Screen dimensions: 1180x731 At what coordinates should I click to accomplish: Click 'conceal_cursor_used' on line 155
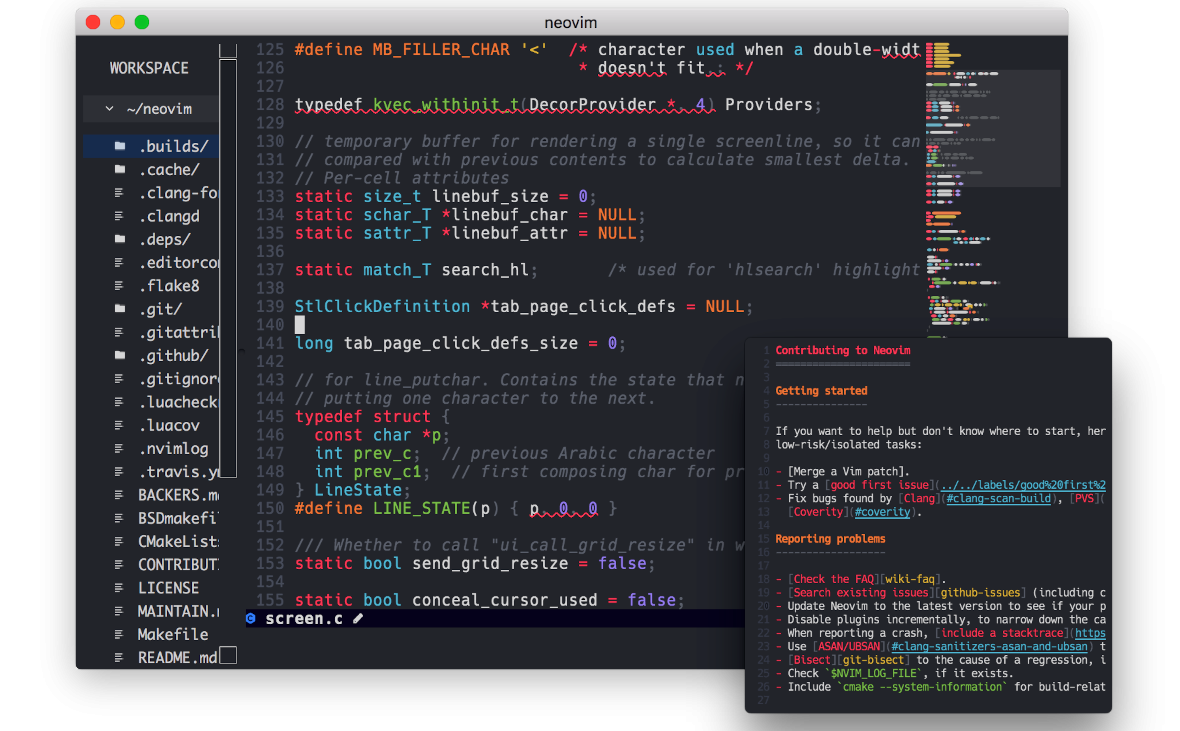pos(504,600)
